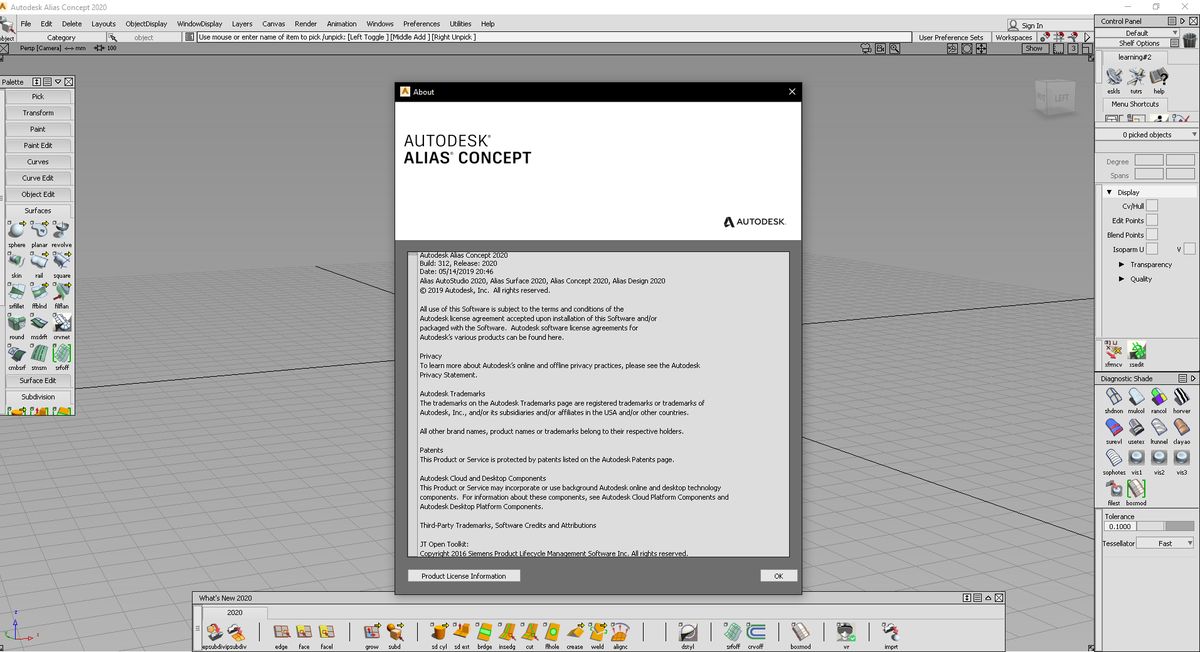Screen dimensions: 1200x652
Task: Open the Utilities menu
Action: point(460,23)
